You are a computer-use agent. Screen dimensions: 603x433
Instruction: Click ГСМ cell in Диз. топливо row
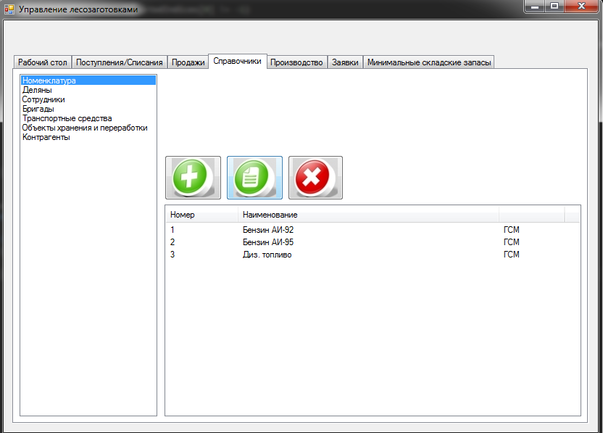[x=511, y=255]
